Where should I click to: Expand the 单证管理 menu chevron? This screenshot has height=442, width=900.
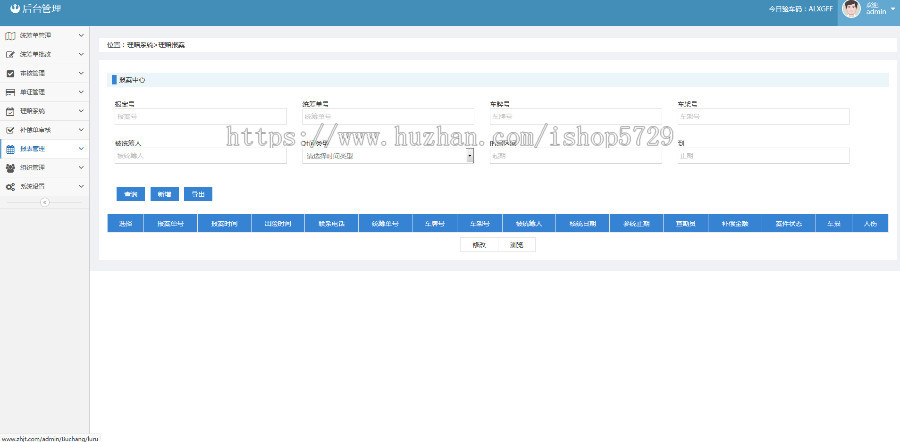click(81, 92)
